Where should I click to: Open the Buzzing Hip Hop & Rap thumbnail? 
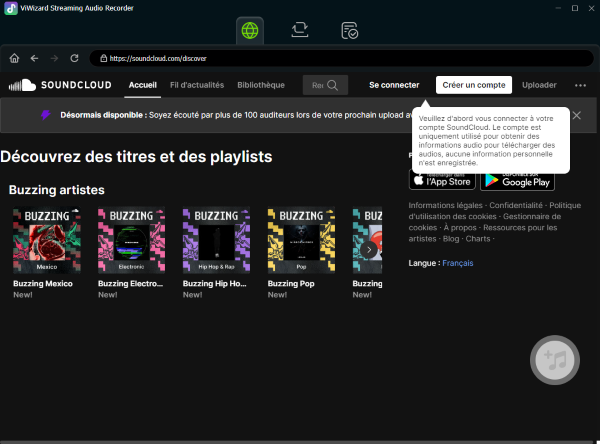click(x=216, y=240)
